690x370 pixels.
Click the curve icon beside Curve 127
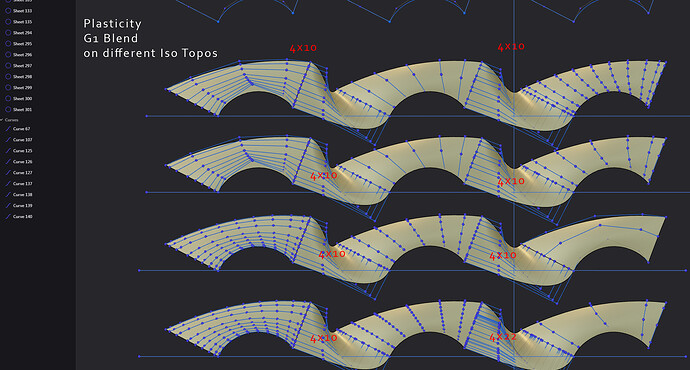pos(8,173)
